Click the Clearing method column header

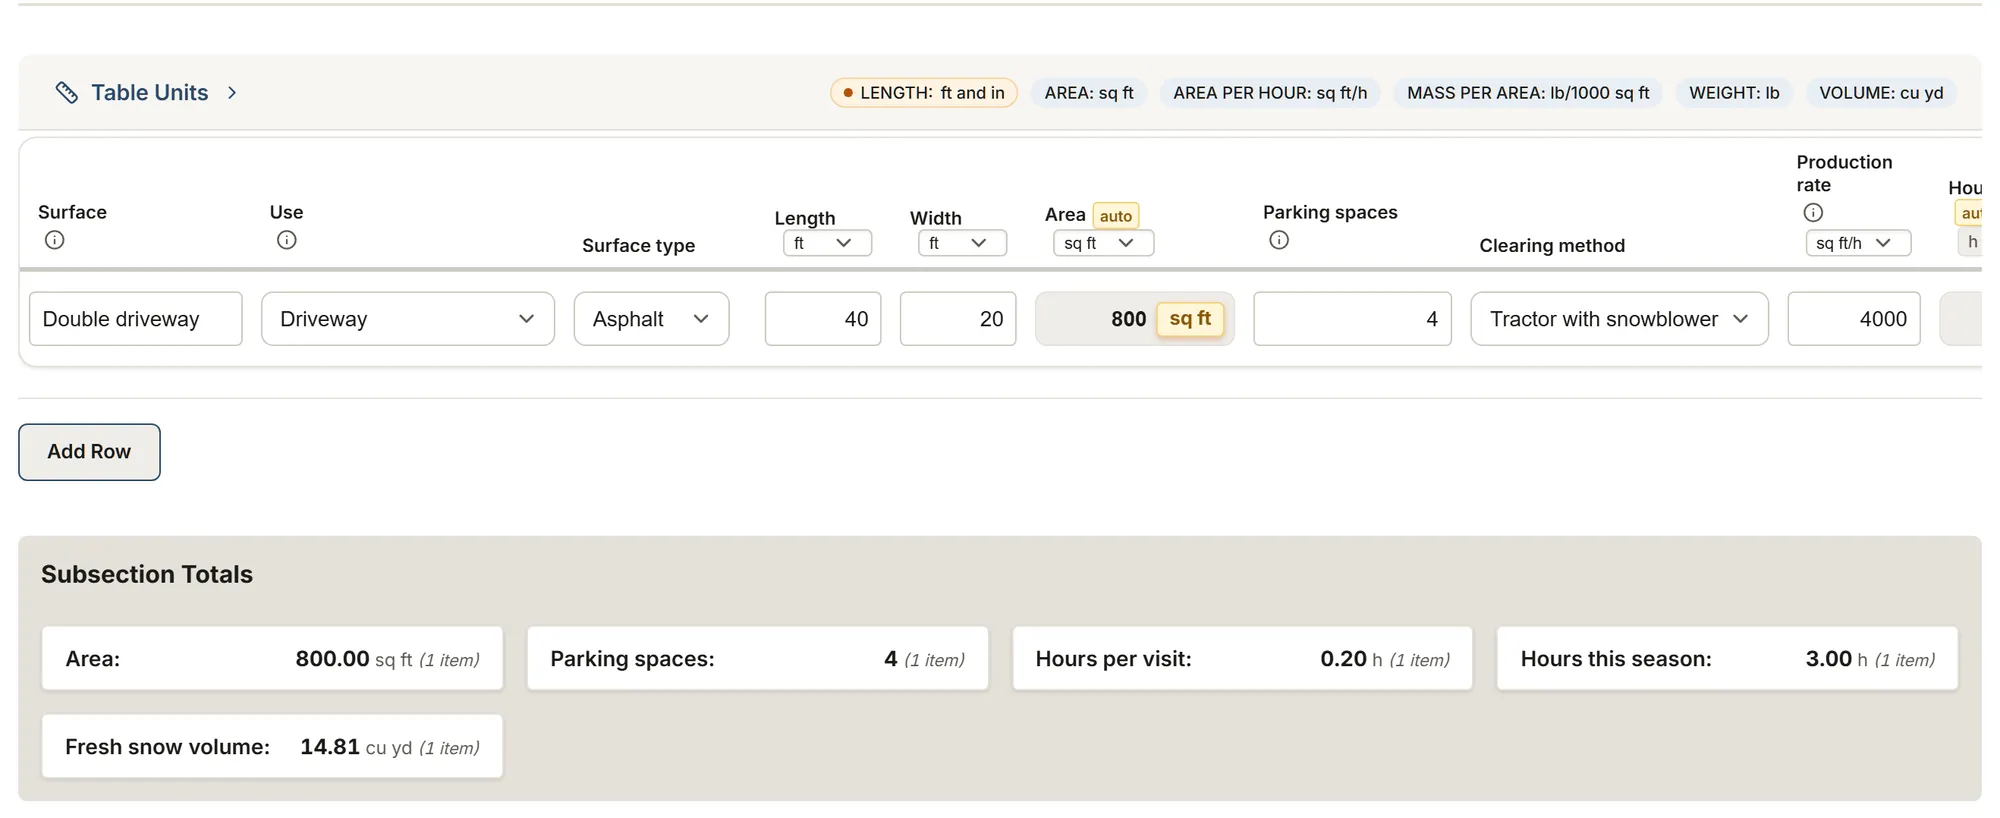click(1552, 246)
